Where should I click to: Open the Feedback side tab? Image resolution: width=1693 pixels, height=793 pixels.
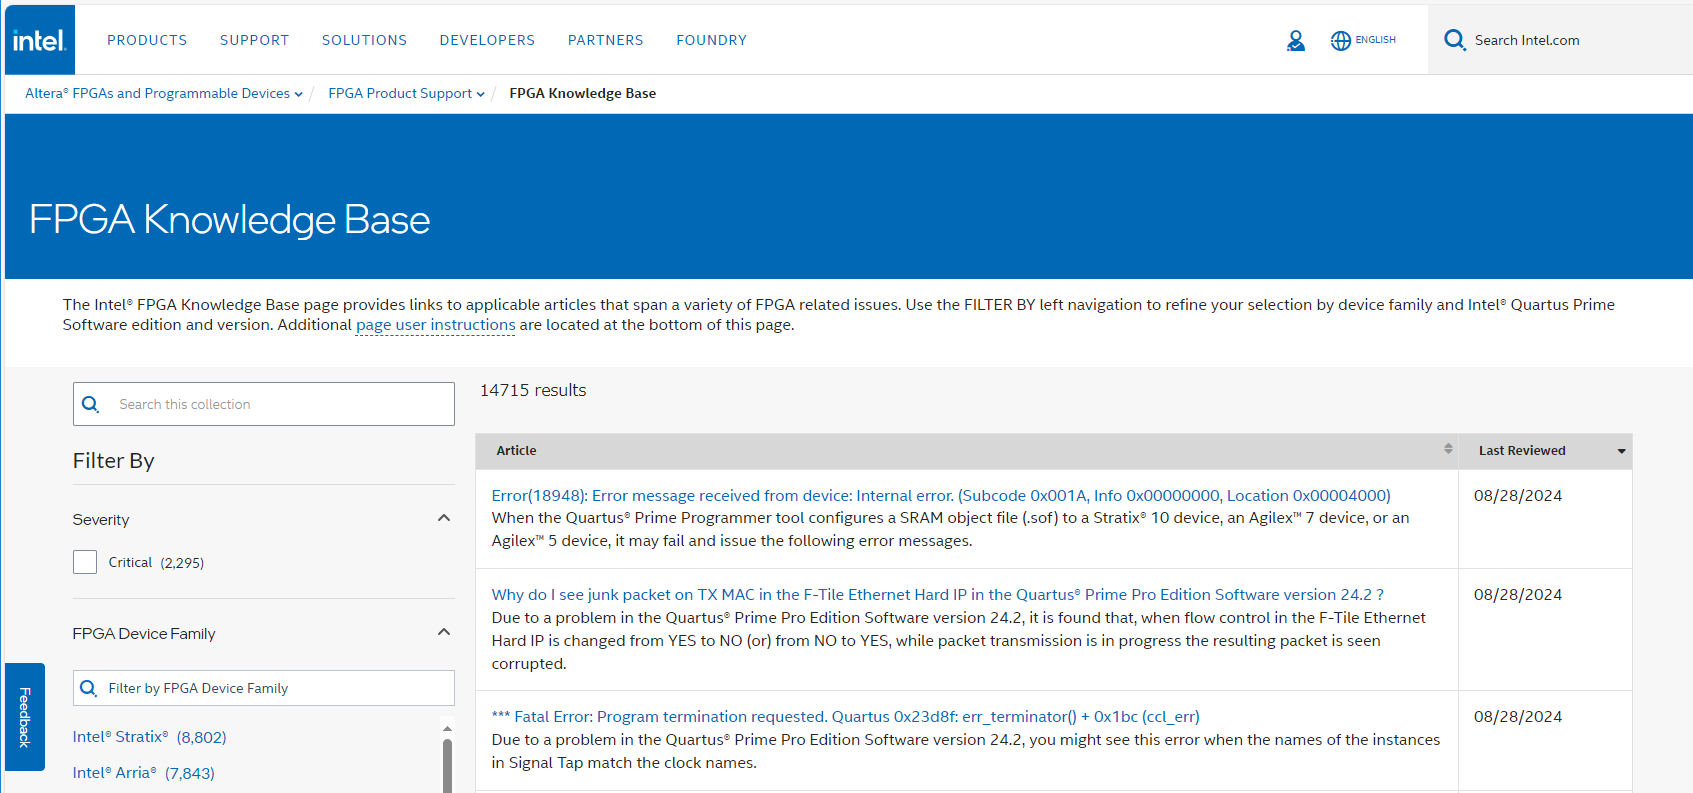pyautogui.click(x=25, y=717)
